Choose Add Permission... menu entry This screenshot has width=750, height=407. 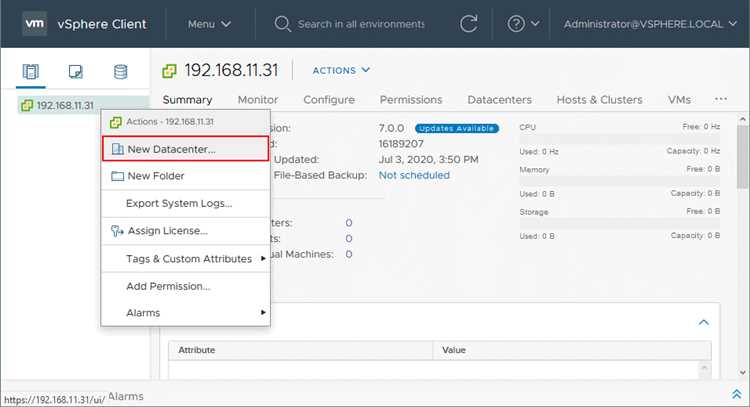click(x=185, y=286)
